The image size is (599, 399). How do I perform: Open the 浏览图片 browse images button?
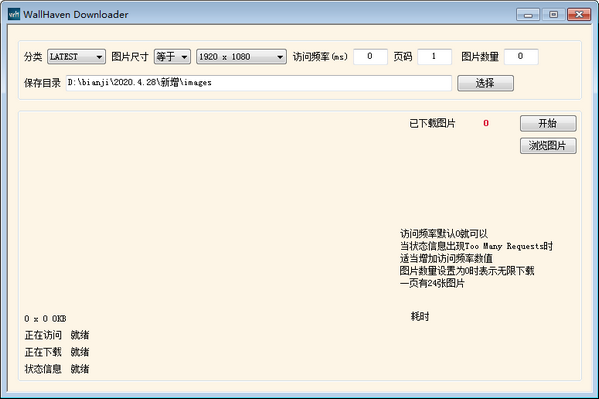548,146
